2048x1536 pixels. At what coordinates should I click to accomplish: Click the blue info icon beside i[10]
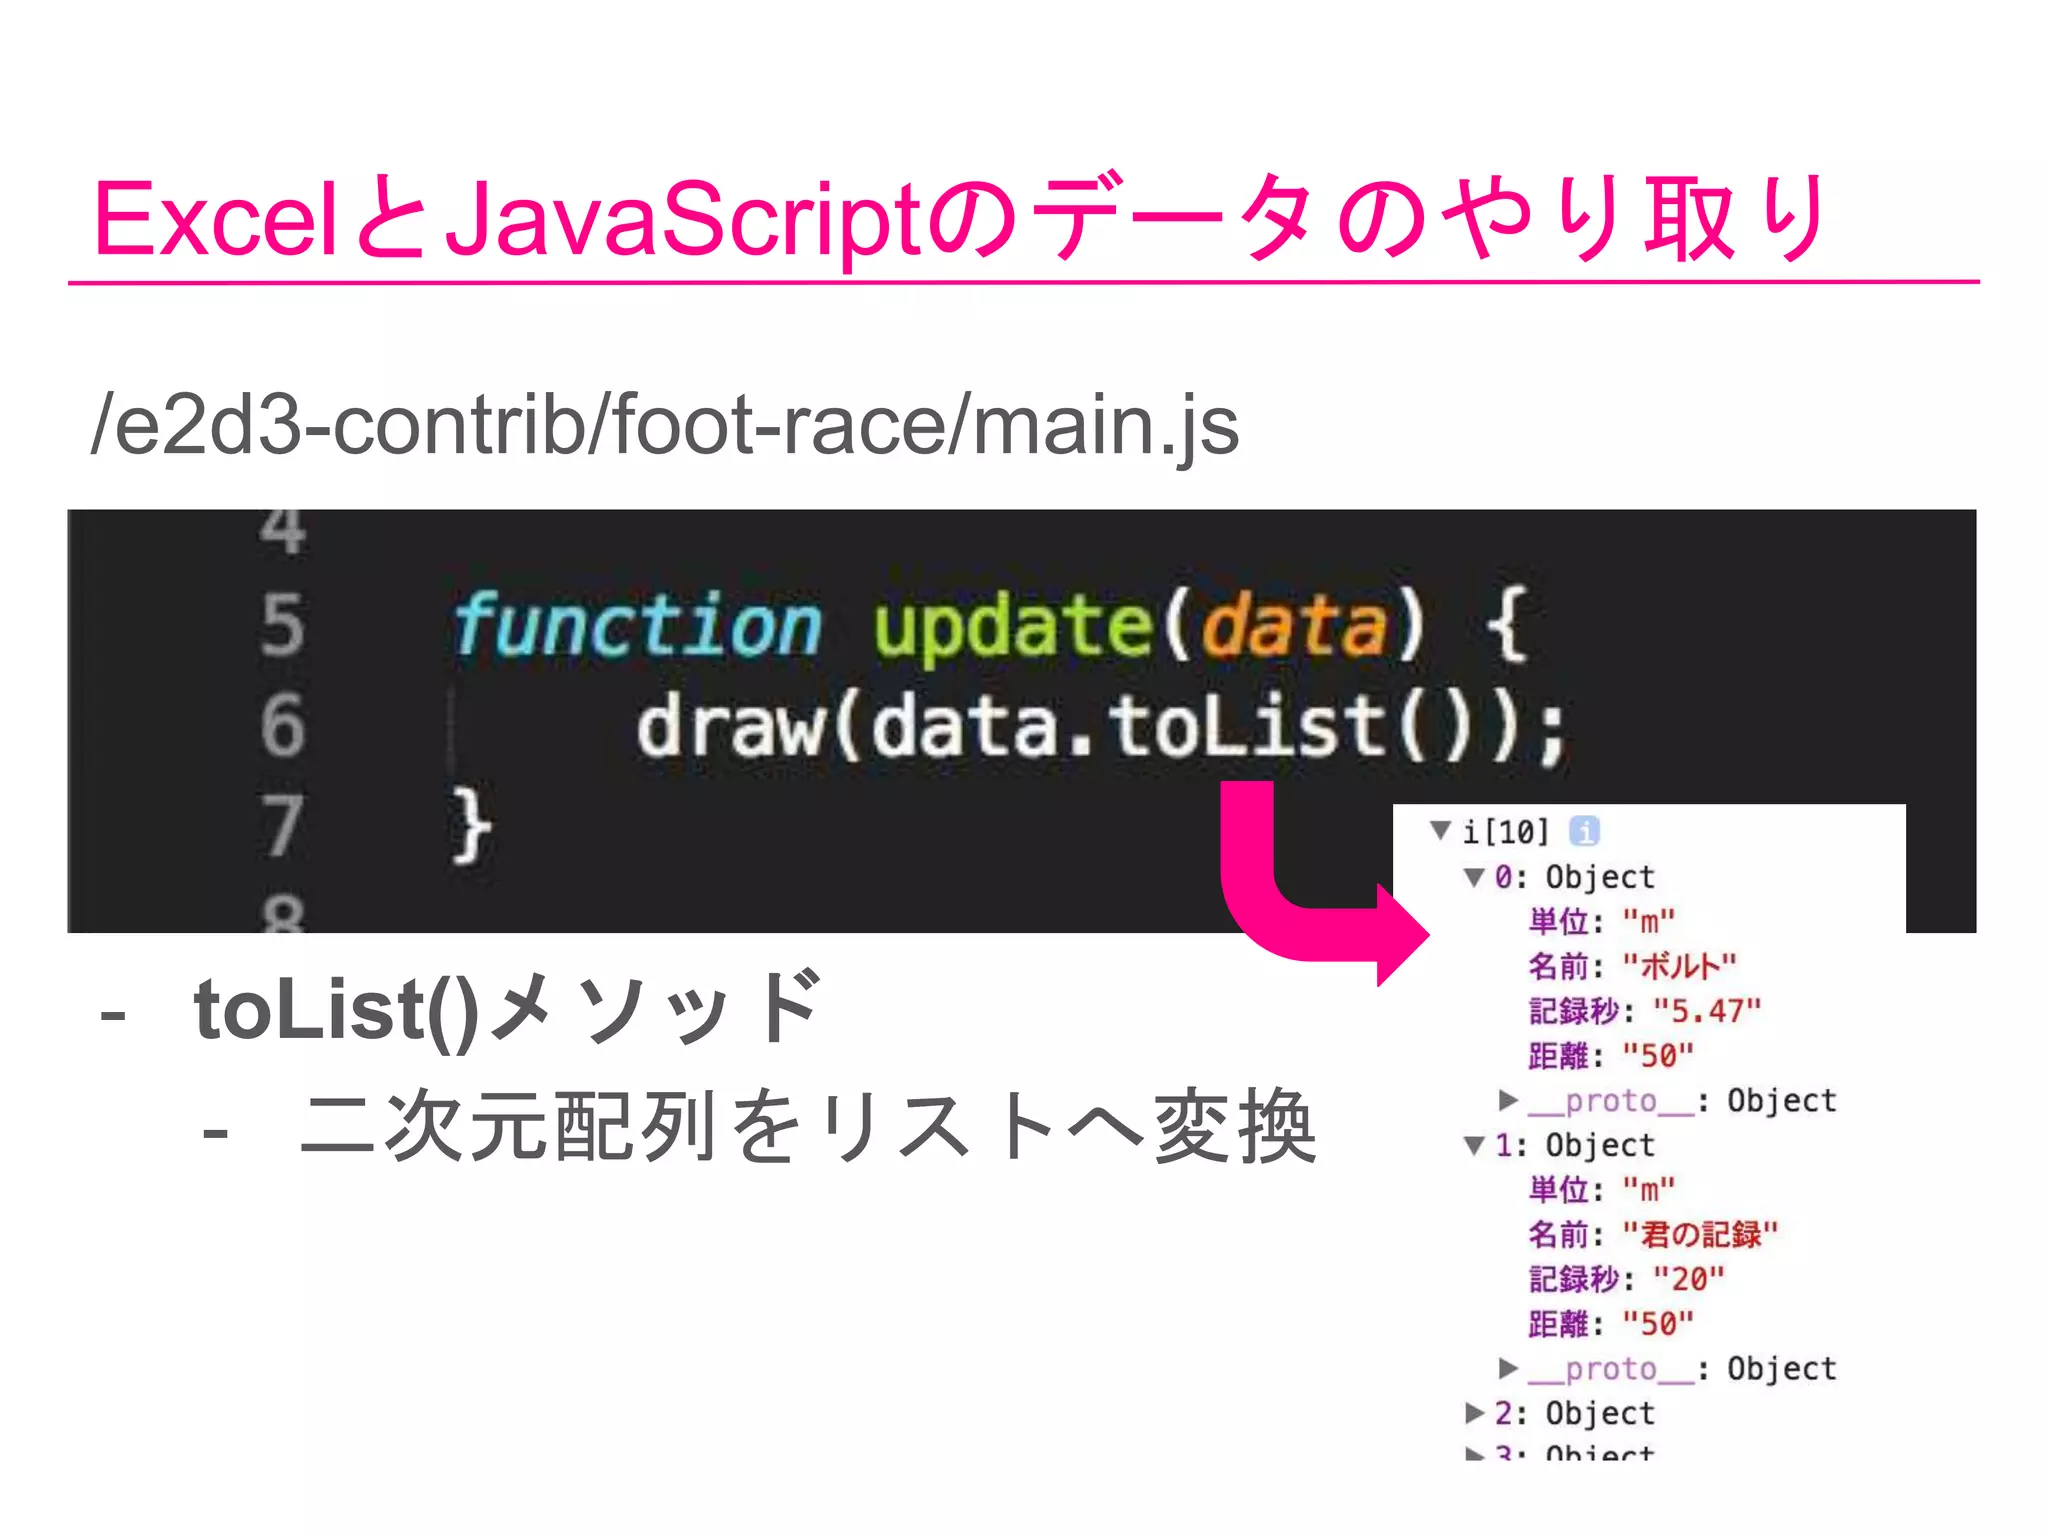coord(1584,830)
